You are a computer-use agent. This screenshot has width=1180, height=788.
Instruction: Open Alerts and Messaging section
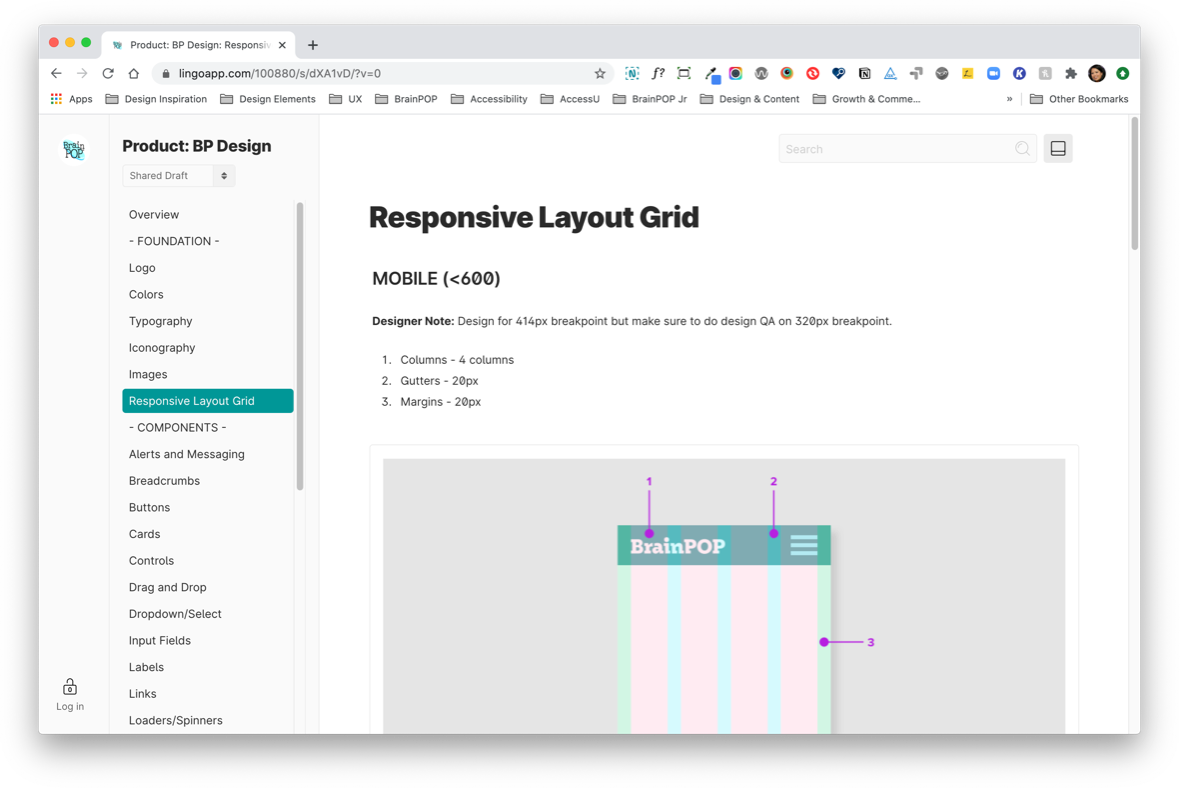pos(187,454)
